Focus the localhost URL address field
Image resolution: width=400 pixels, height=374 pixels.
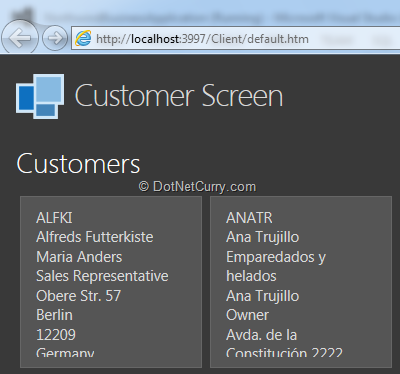pyautogui.click(x=235, y=39)
